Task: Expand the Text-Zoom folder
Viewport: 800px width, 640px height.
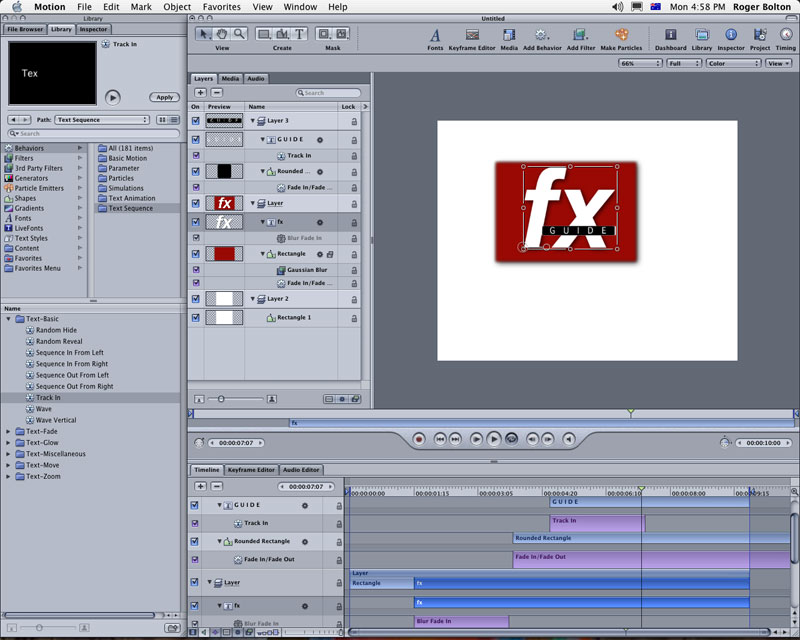Action: point(8,477)
